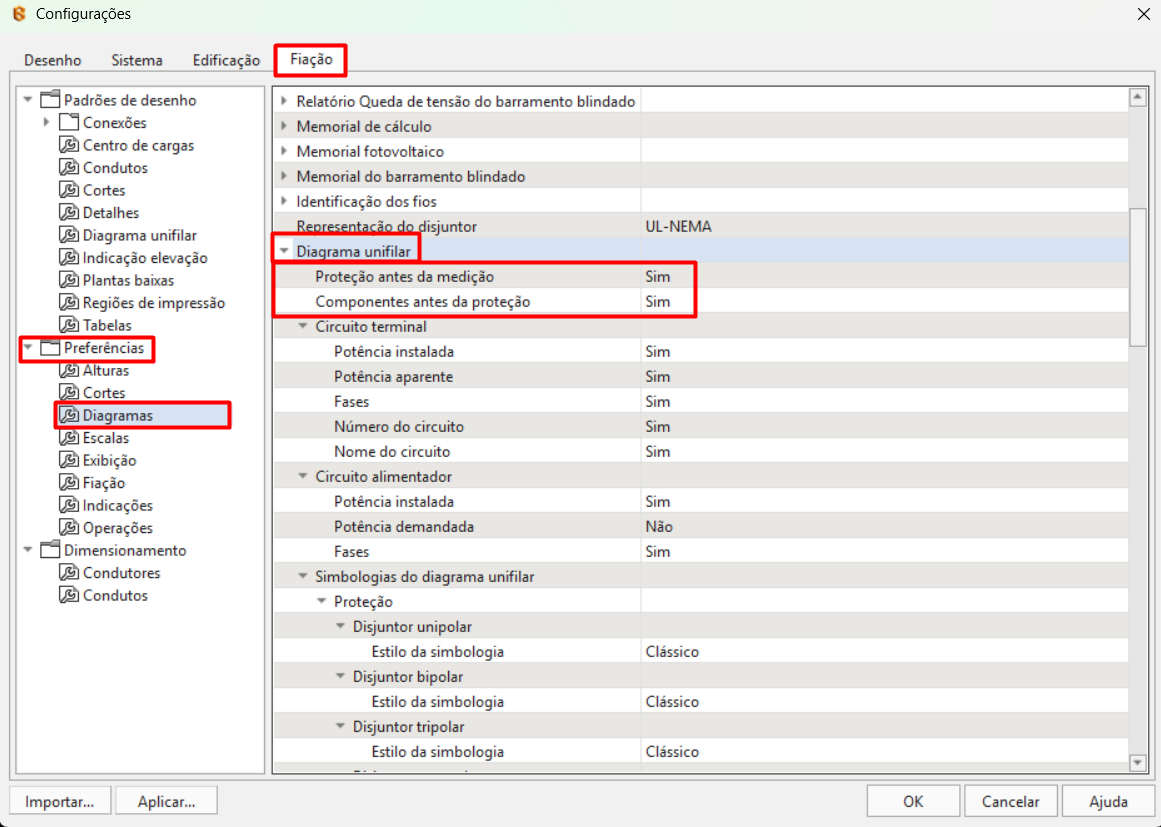Click the Tabelas wrench icon
1161x827 pixels.
[68, 325]
